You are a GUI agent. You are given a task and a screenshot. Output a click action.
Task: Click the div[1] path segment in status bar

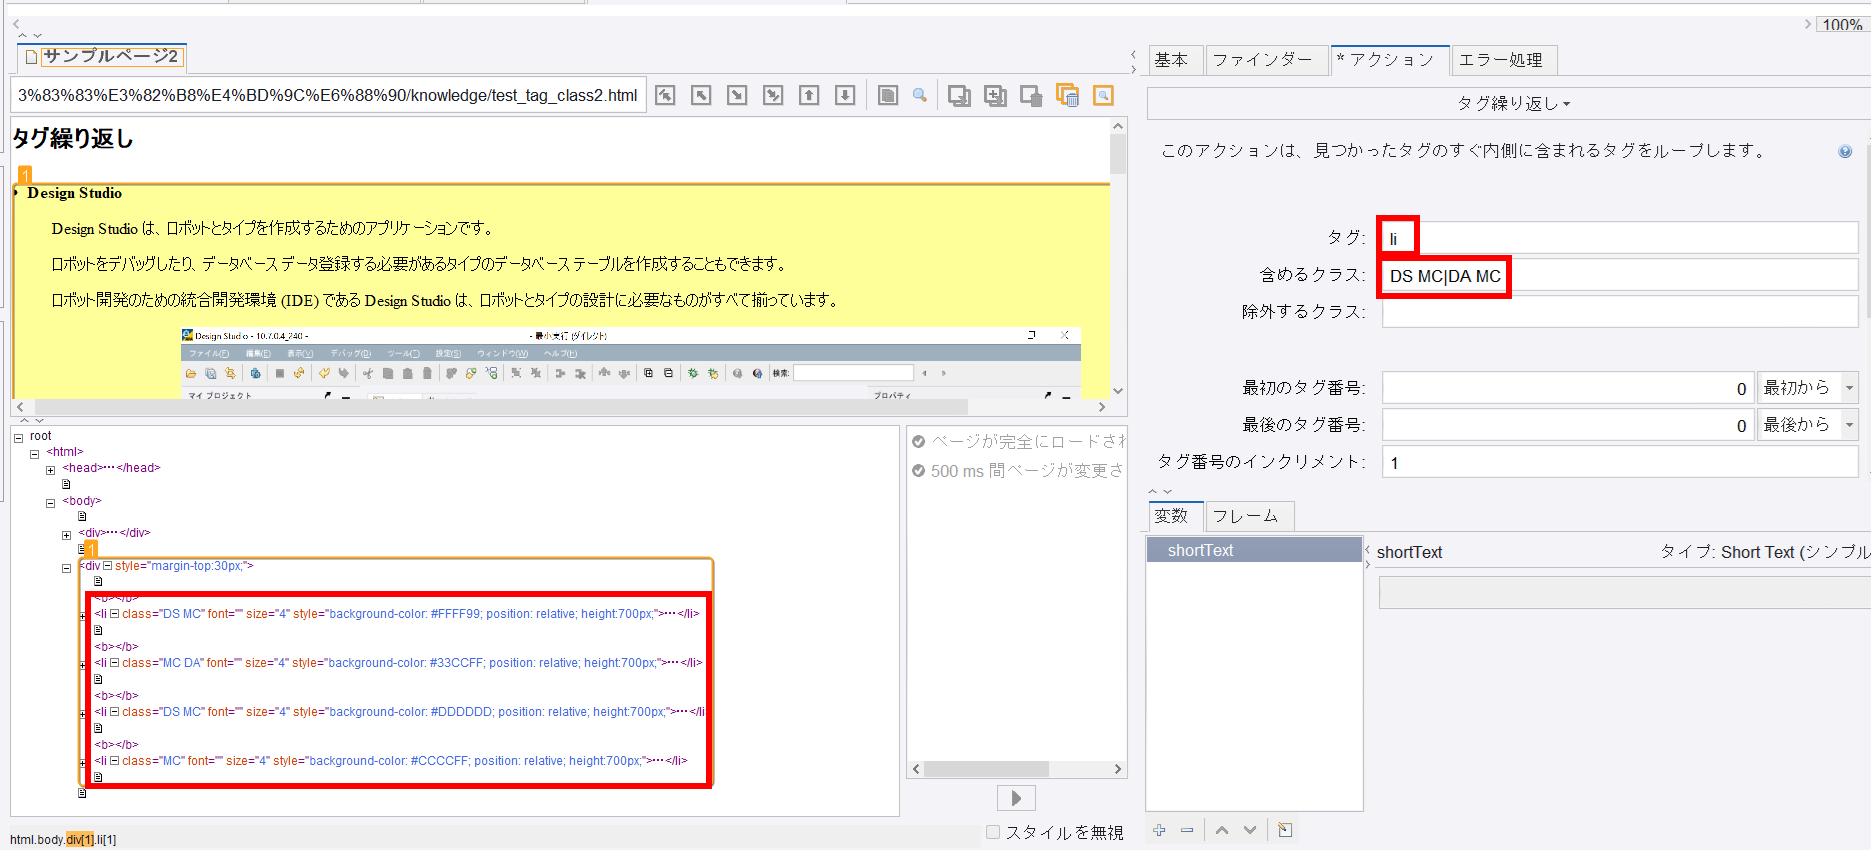[80, 840]
